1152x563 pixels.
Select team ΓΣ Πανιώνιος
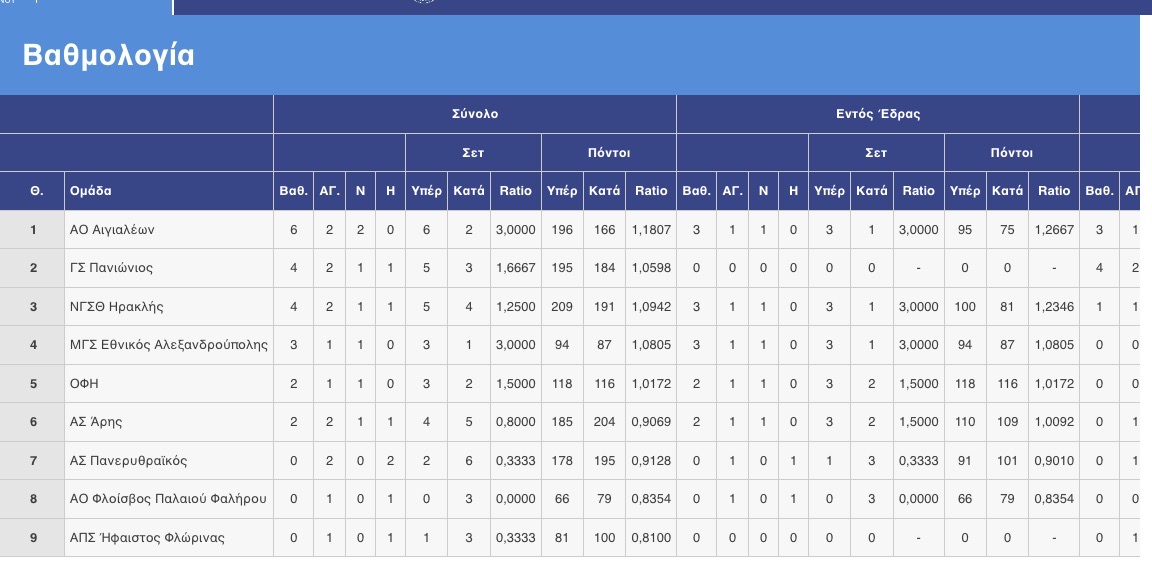coord(111,268)
